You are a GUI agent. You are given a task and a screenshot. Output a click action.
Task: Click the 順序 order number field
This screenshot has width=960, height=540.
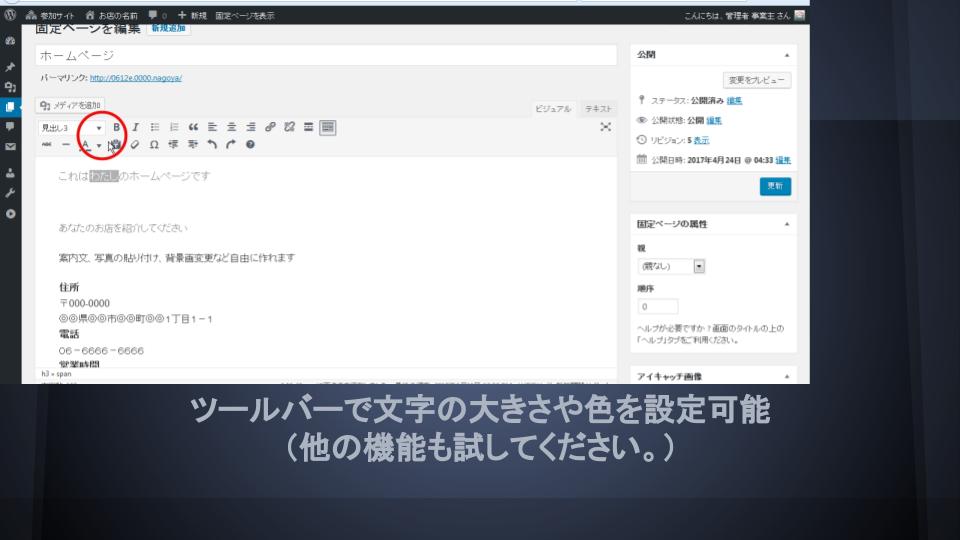click(x=657, y=307)
